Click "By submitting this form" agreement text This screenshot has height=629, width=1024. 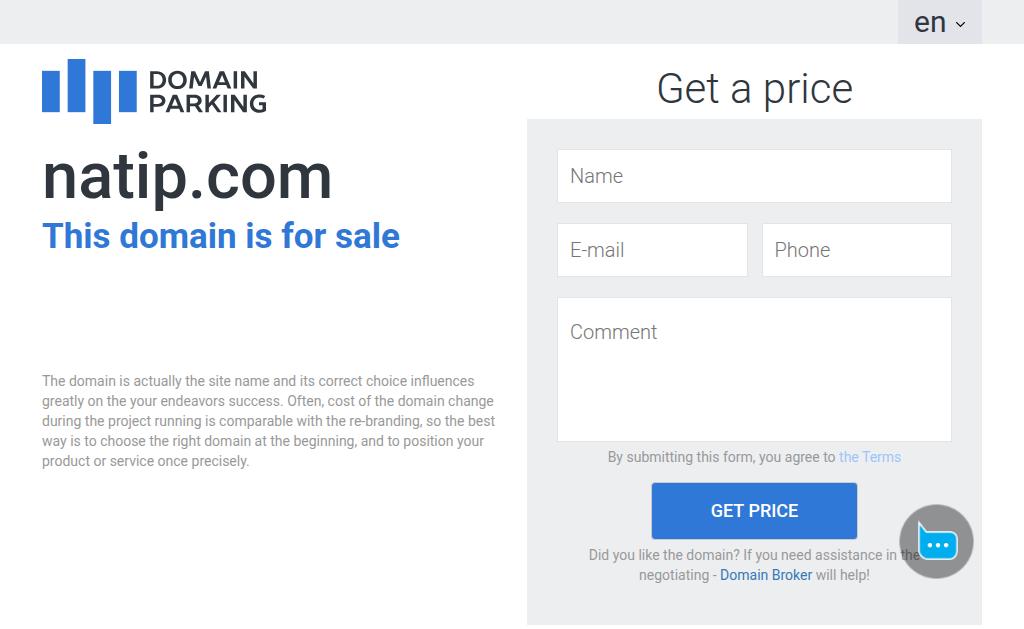pyautogui.click(x=721, y=457)
